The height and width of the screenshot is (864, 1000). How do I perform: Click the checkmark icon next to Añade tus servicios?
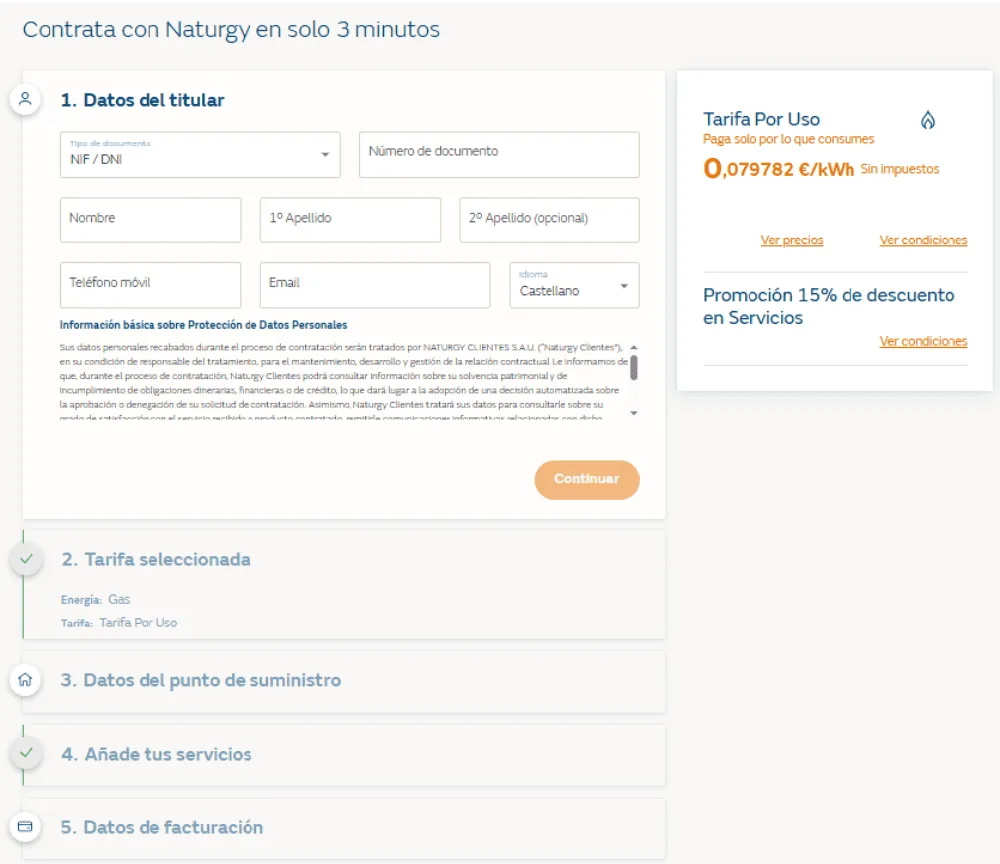26,753
